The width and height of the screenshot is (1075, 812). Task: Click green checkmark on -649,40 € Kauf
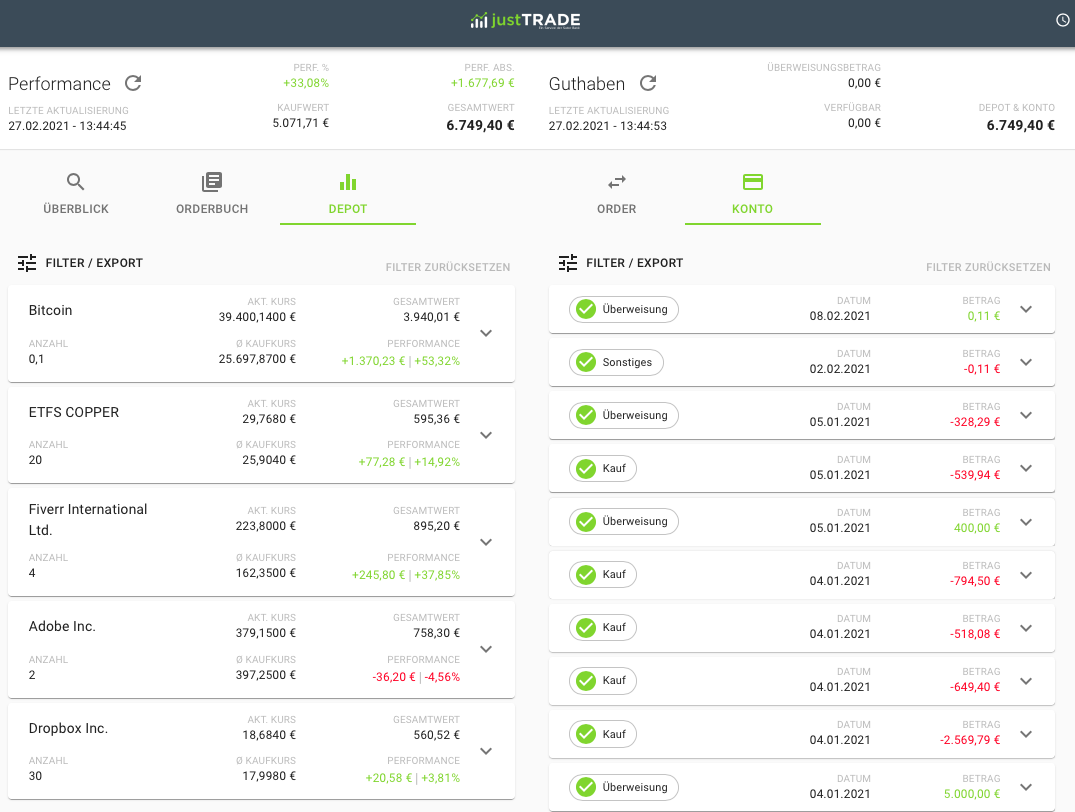(586, 680)
